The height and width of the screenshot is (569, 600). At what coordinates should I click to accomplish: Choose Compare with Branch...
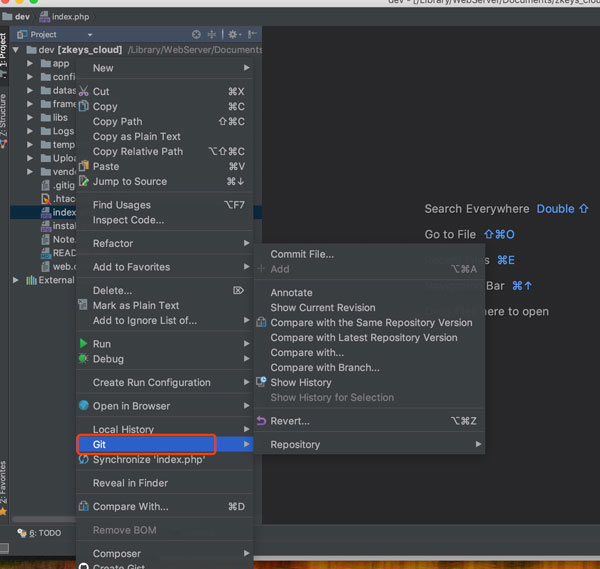pyautogui.click(x=369, y=367)
